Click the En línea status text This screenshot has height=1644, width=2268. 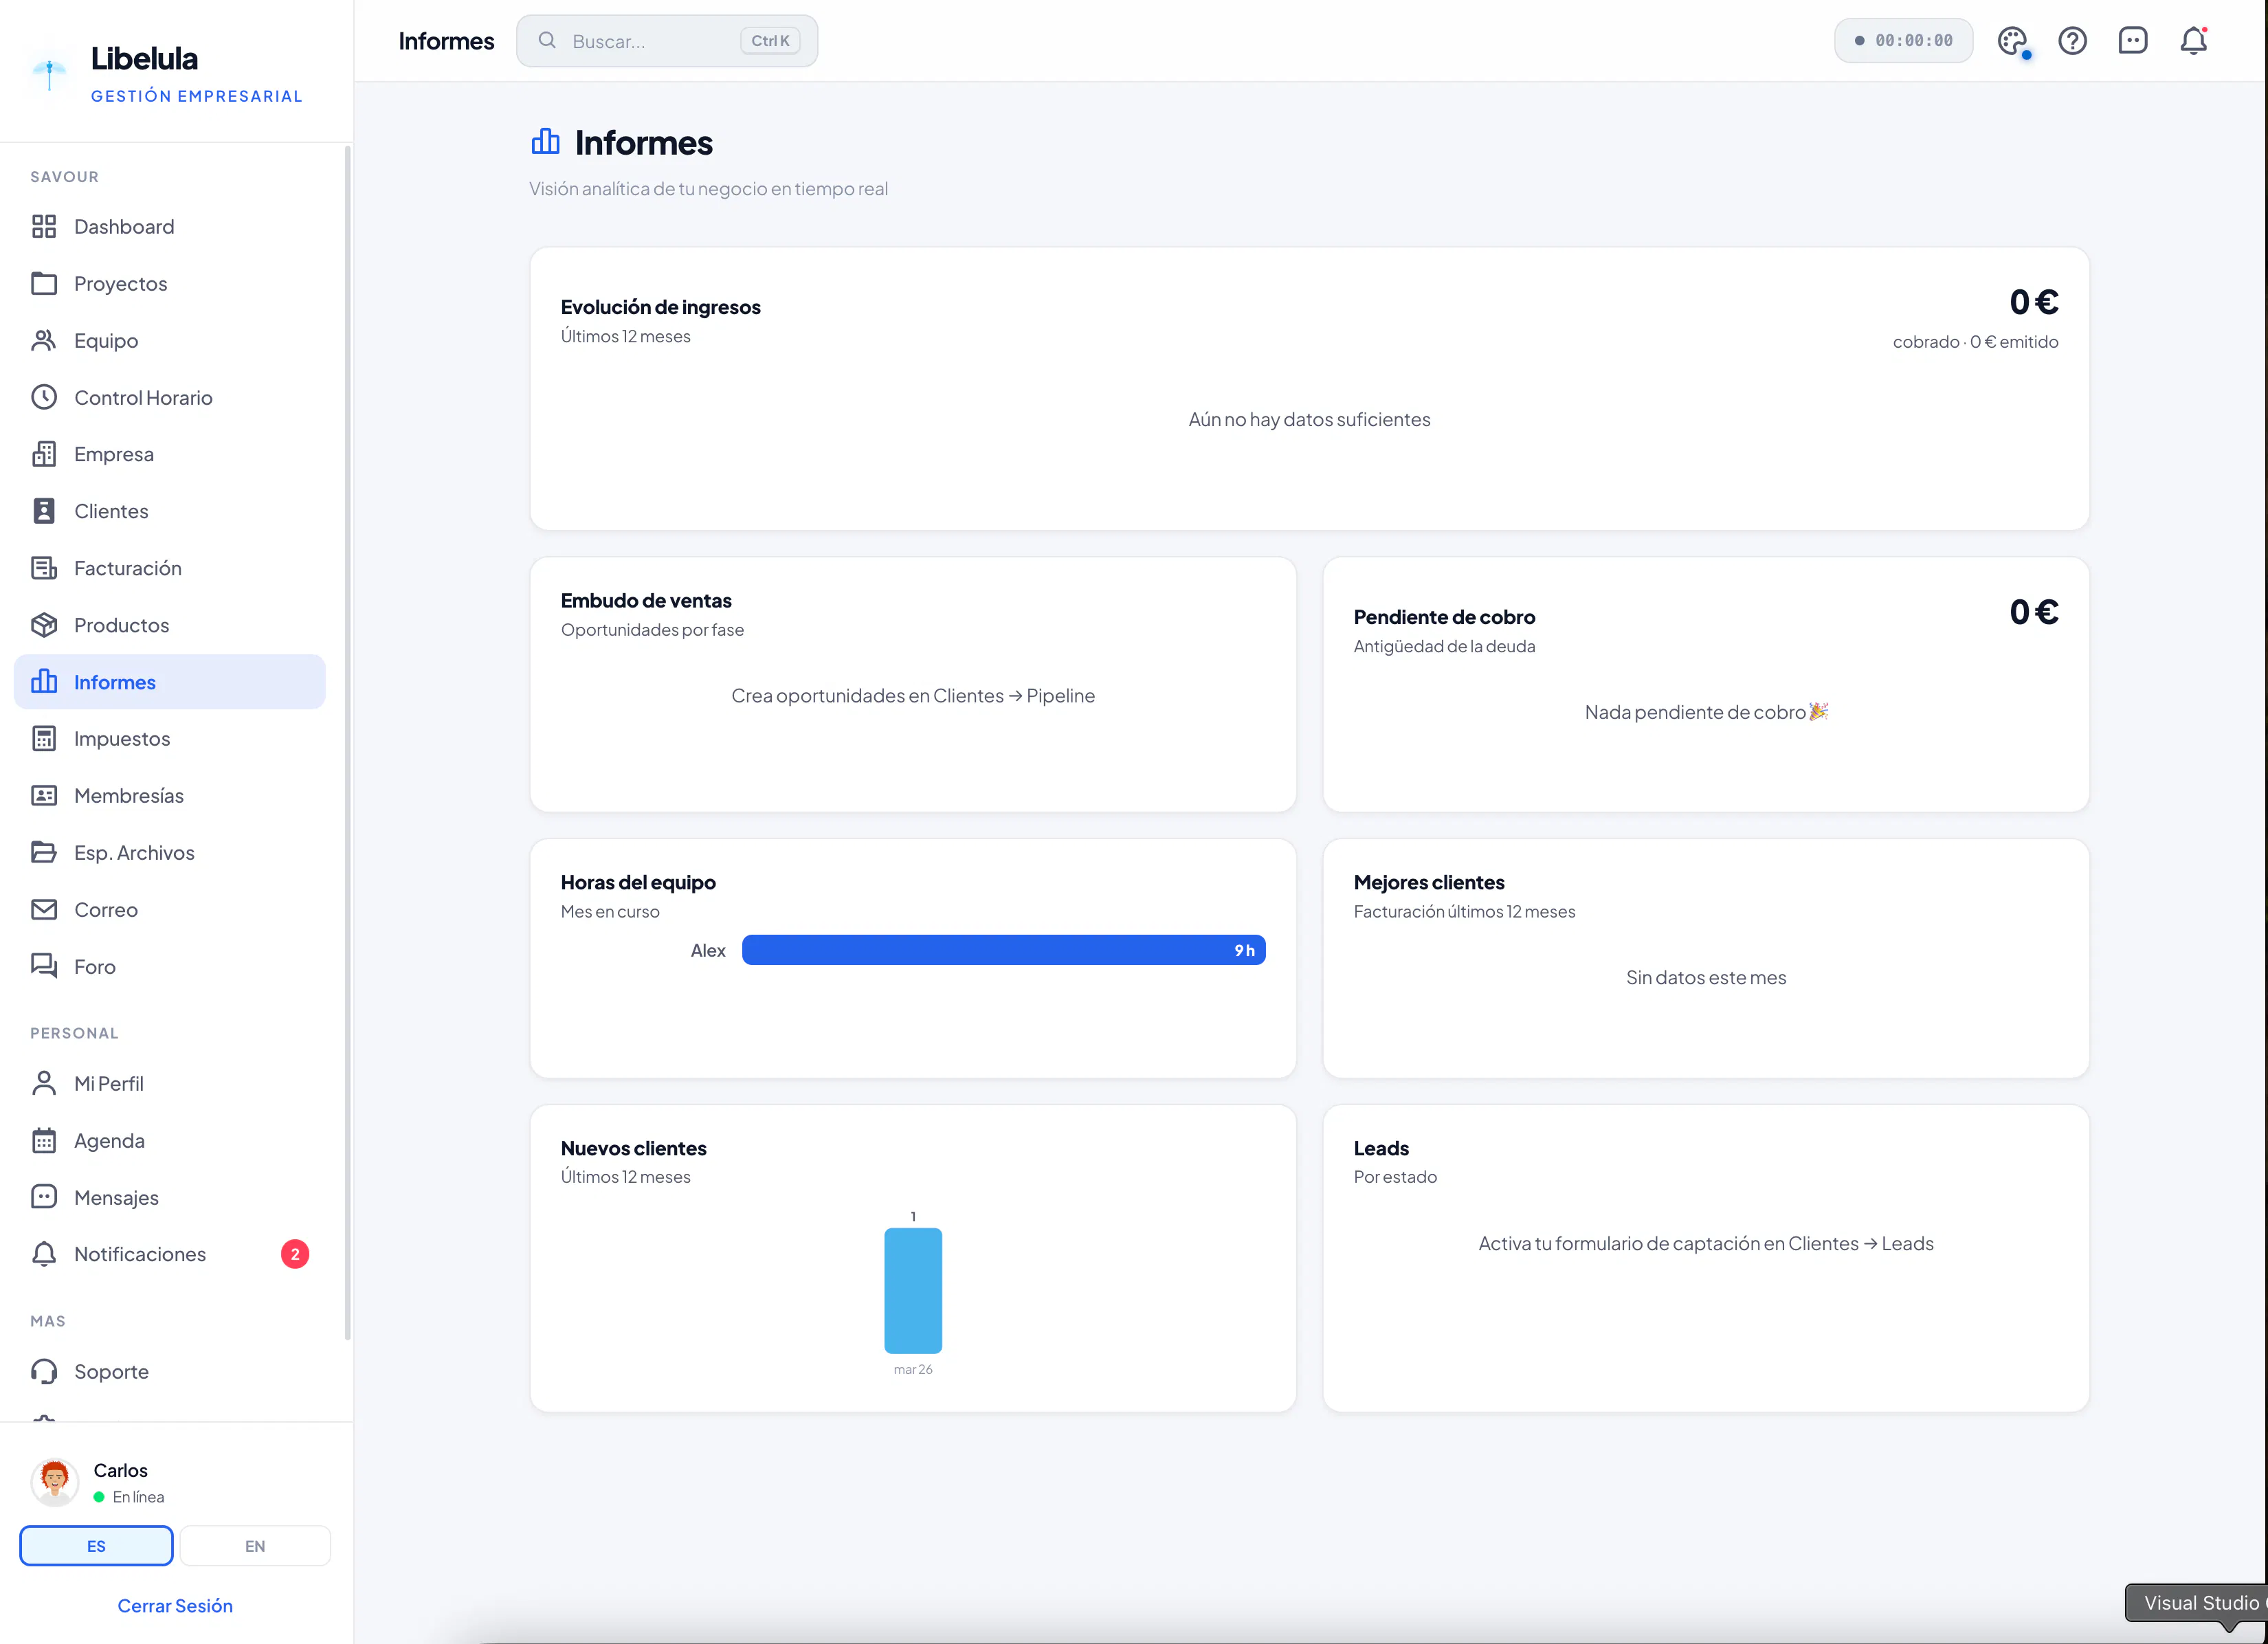139,1497
